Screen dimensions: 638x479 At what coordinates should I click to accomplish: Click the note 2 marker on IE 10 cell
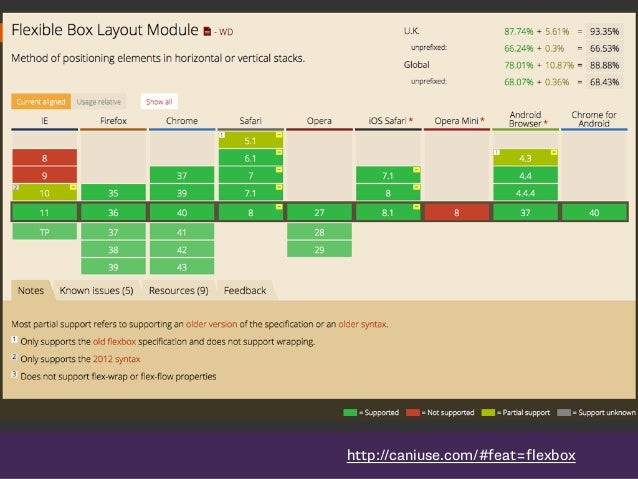(15, 187)
